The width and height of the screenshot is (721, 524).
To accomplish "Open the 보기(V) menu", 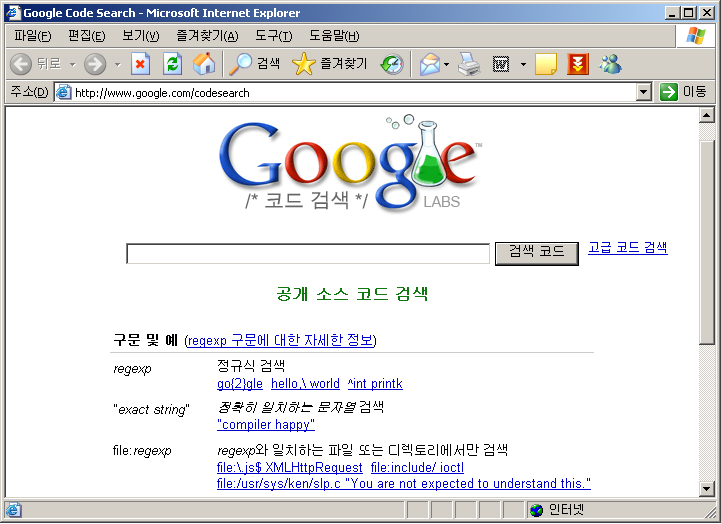I will click(140, 36).
